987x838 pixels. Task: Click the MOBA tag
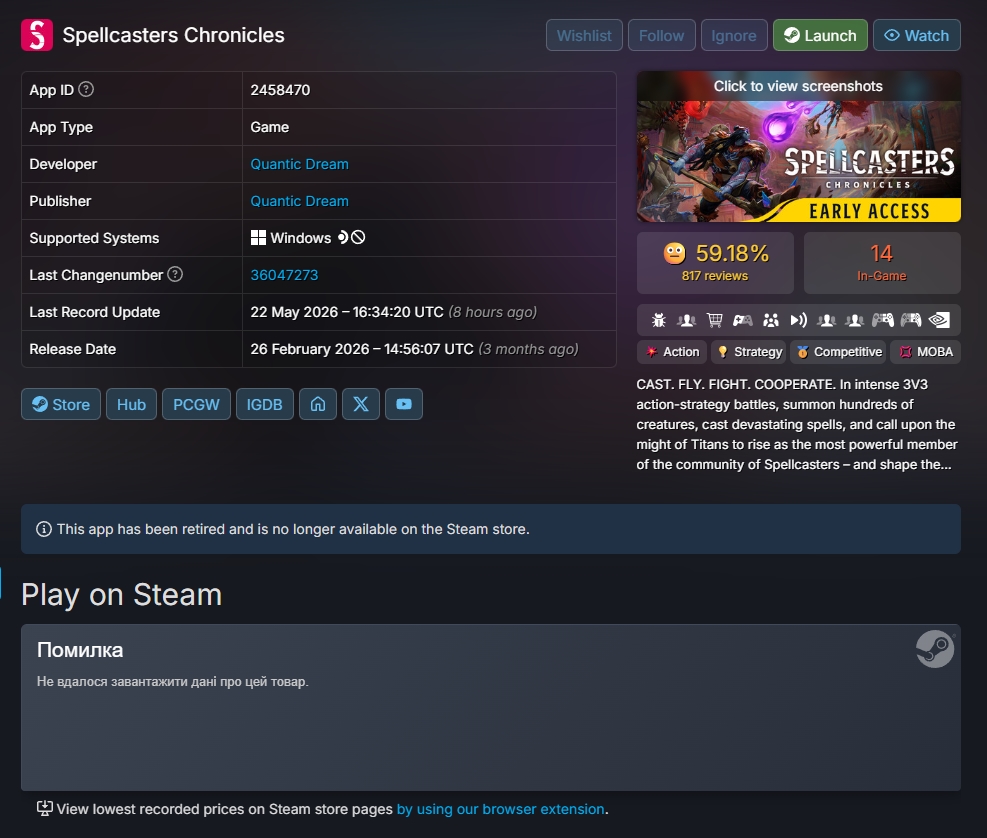click(926, 351)
